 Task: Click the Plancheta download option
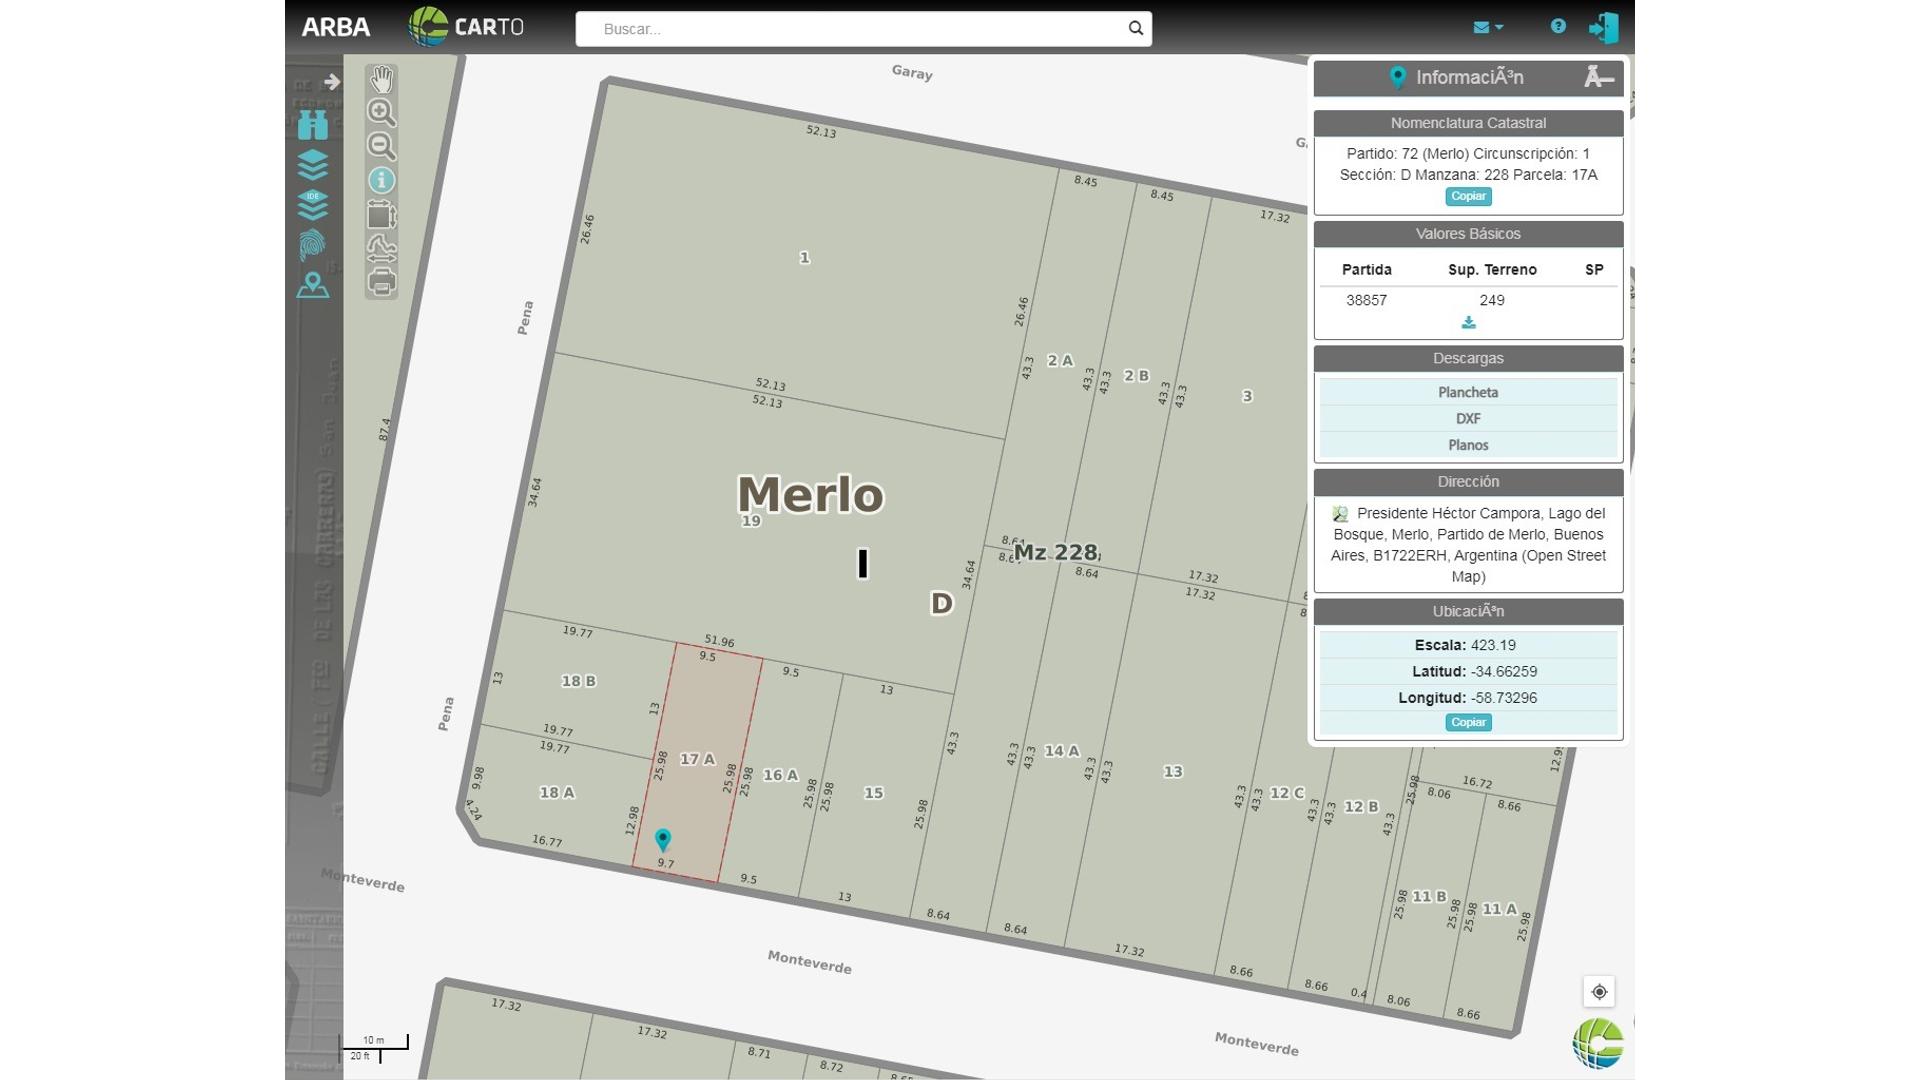coord(1468,392)
